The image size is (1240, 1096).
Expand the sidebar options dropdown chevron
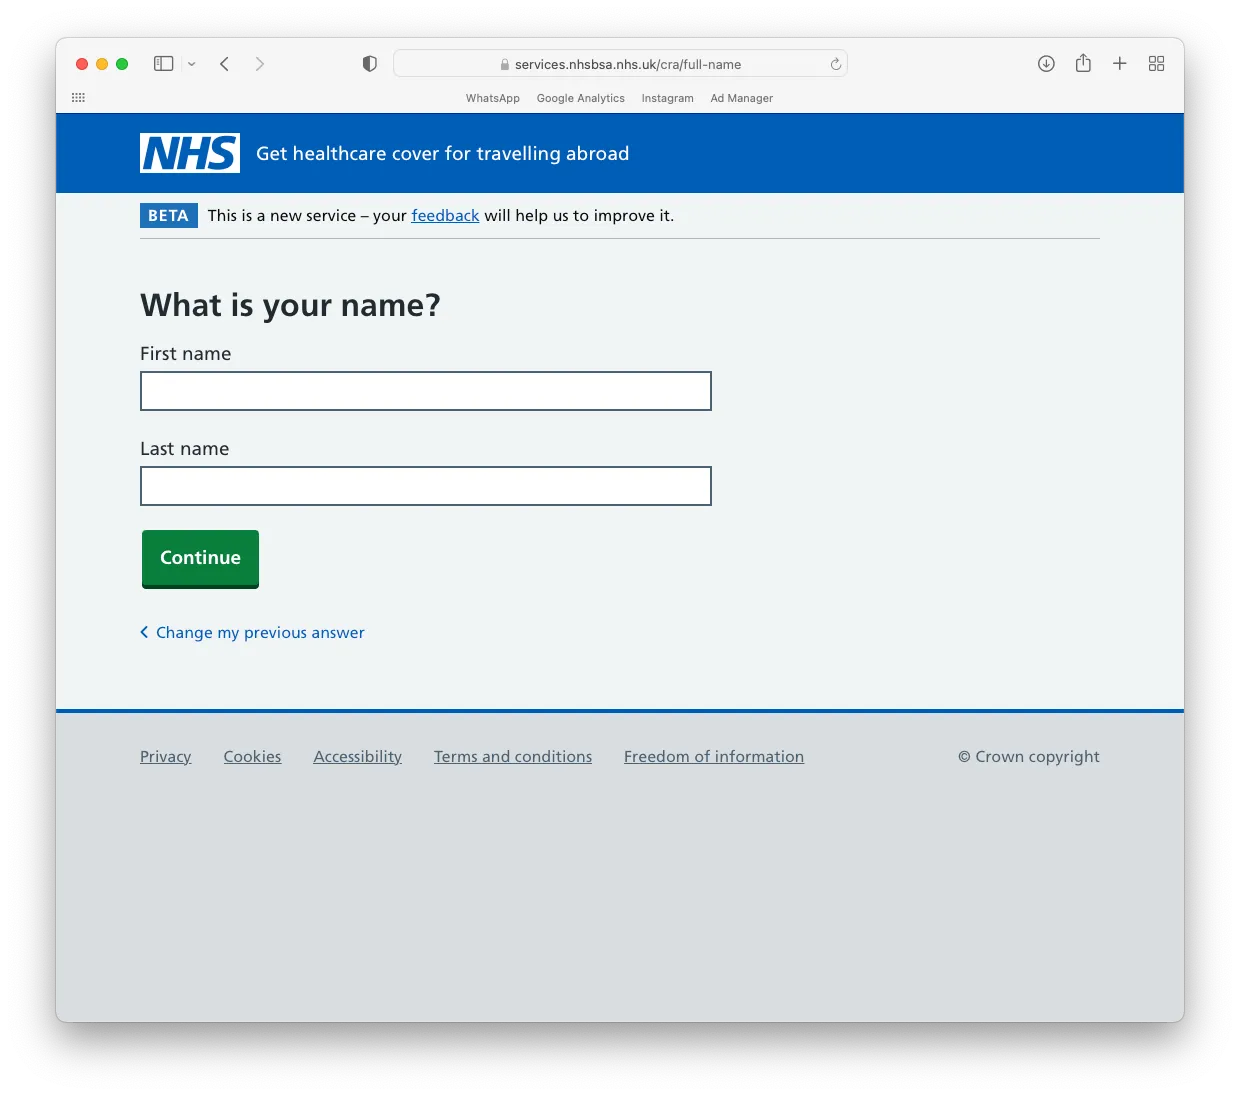192,64
